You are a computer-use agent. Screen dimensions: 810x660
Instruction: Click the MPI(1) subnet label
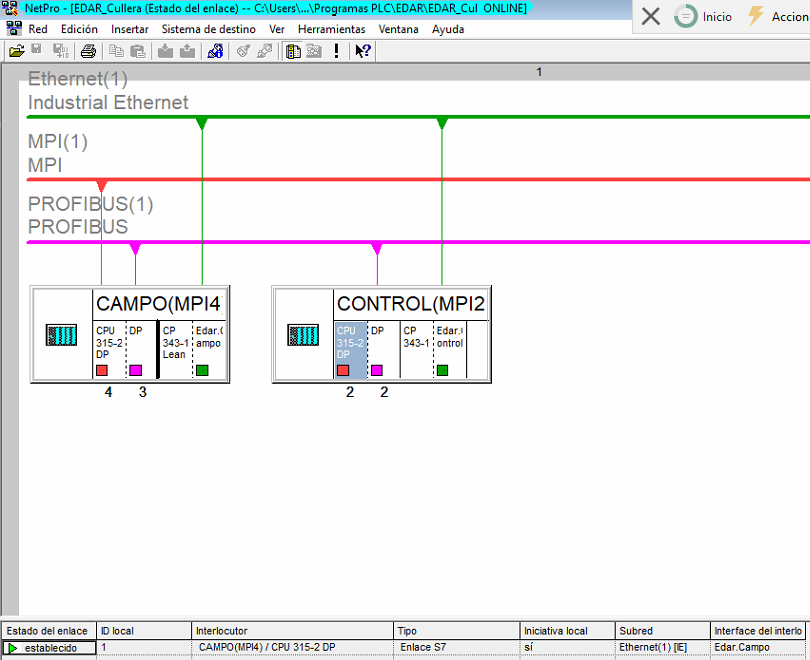[x=58, y=142]
